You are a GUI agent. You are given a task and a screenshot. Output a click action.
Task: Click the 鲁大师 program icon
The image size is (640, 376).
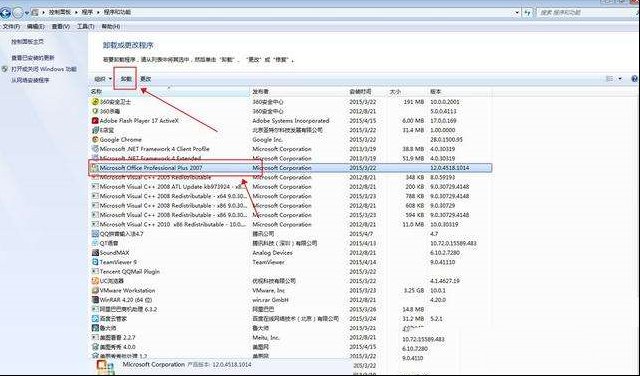click(x=95, y=328)
